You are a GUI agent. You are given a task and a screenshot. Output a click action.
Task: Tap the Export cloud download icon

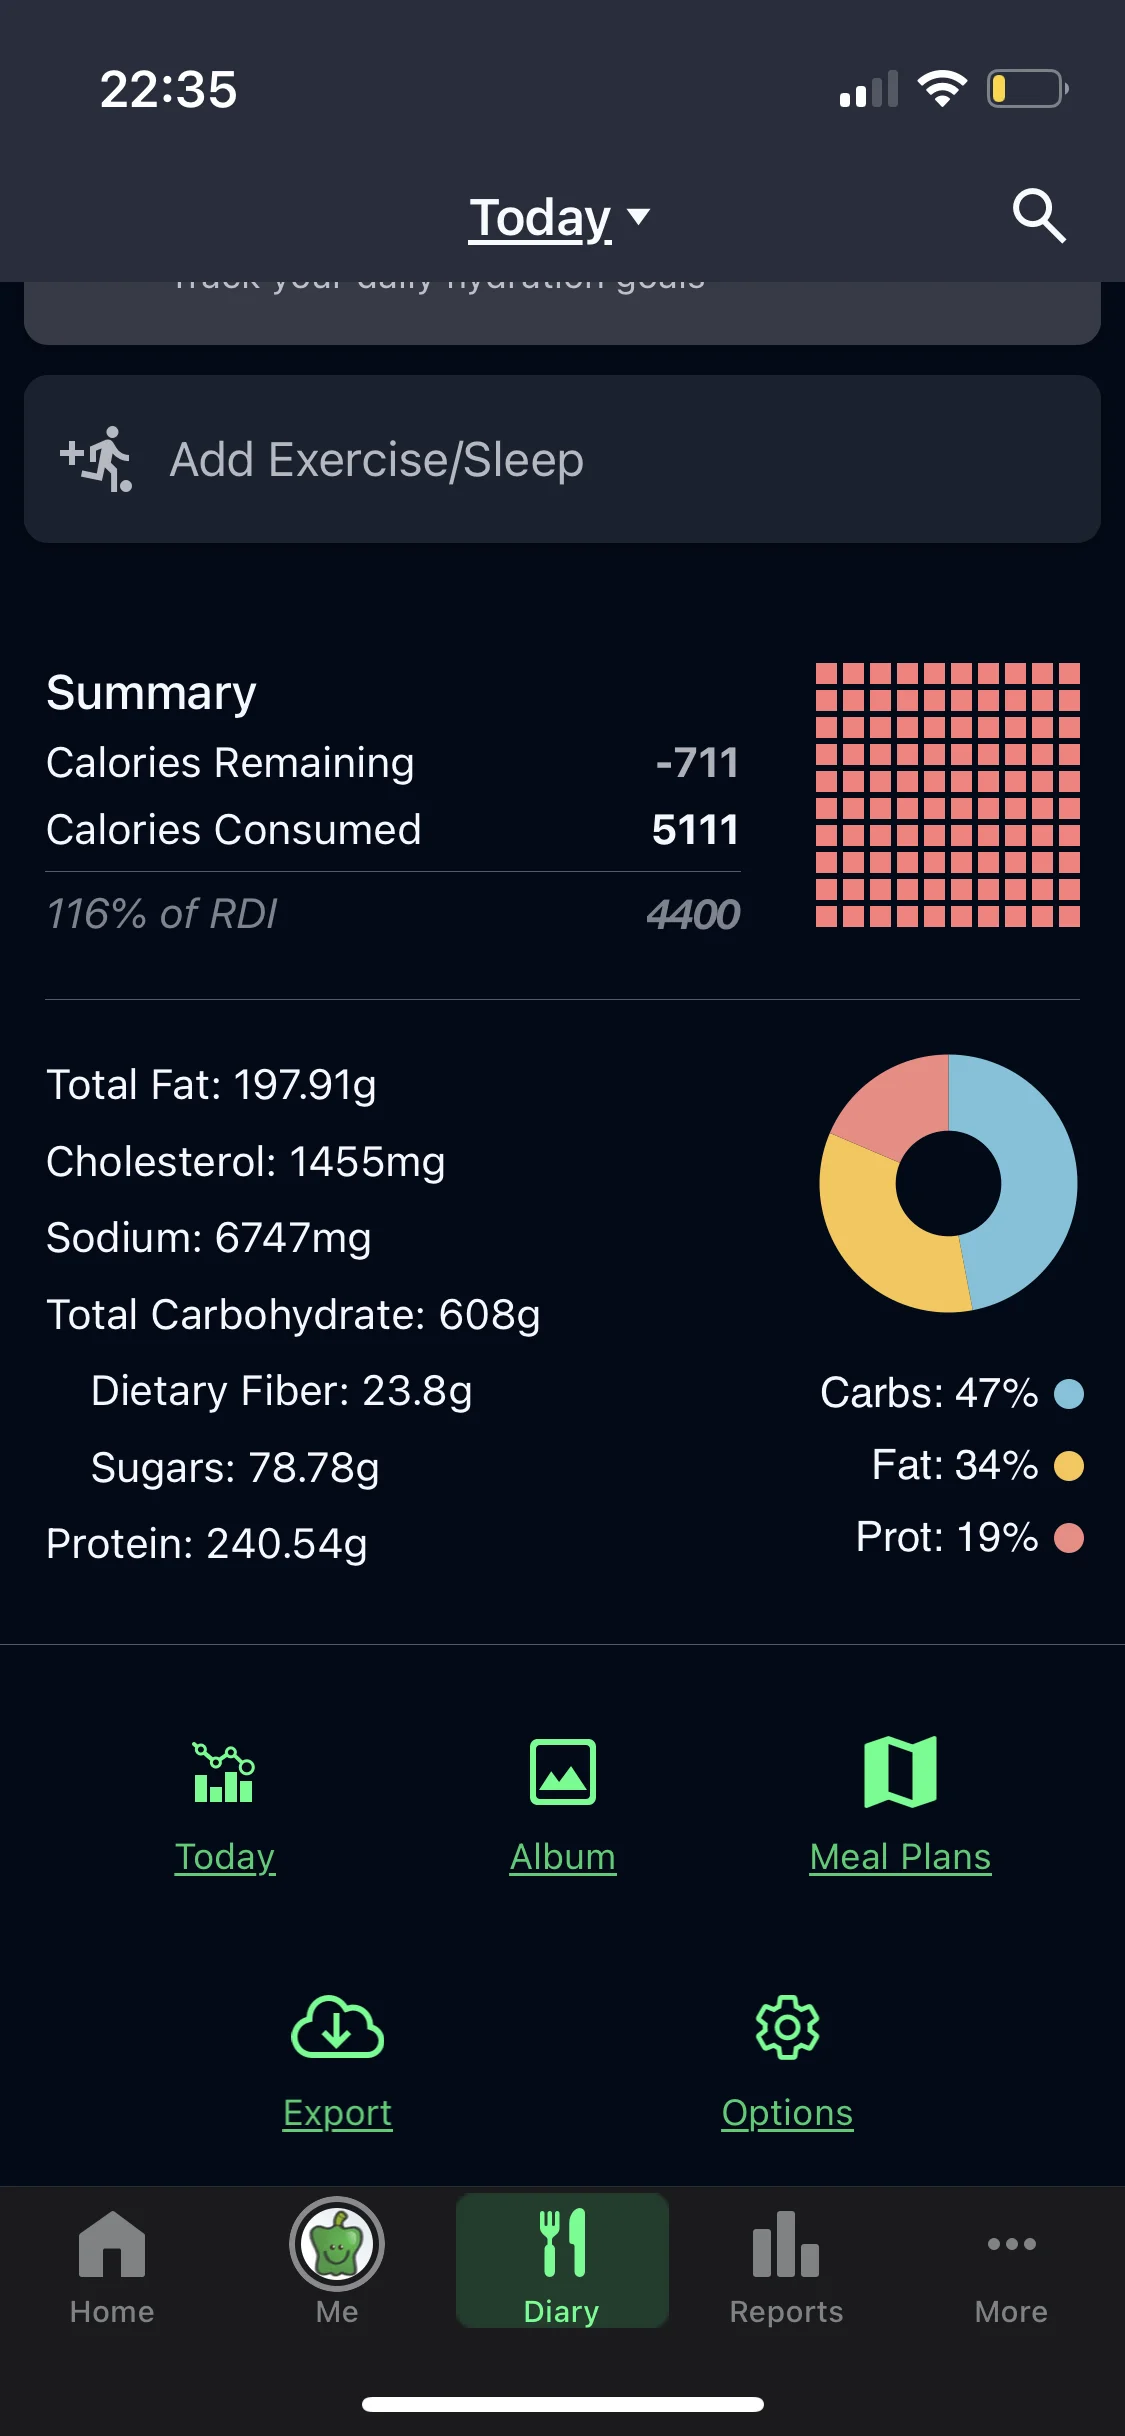(337, 2027)
